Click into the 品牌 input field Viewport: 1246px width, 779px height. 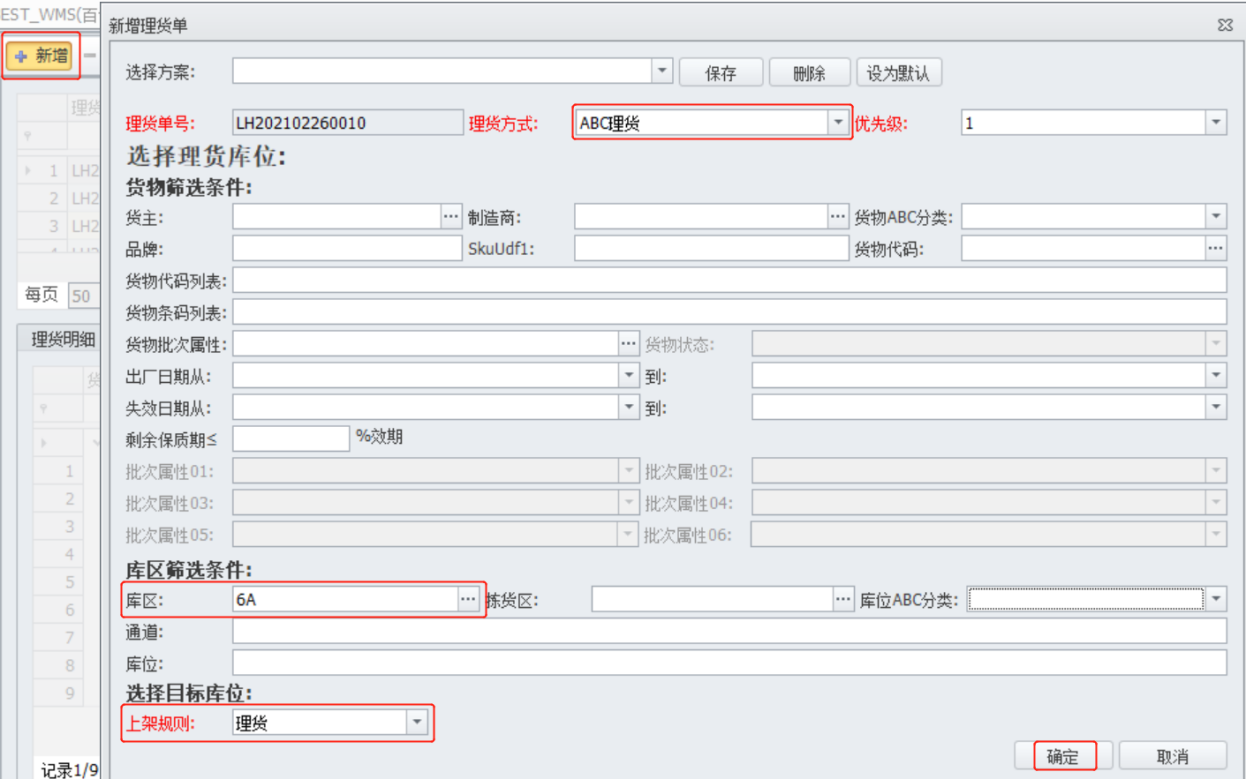[346, 248]
